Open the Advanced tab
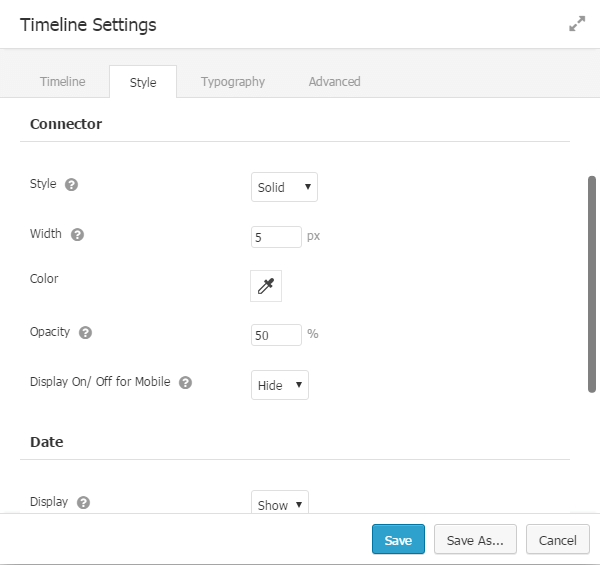The image size is (600, 565). [x=334, y=82]
